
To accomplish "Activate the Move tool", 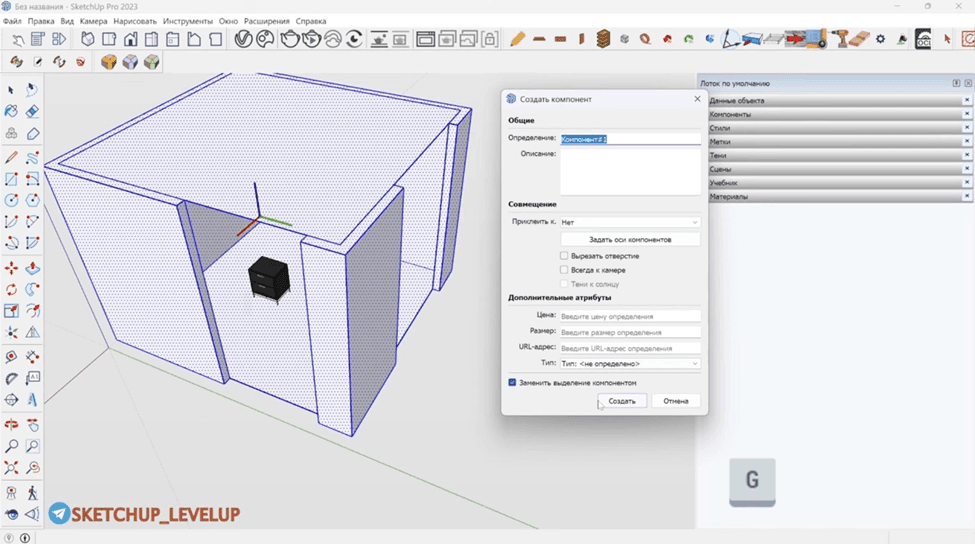I will point(11,268).
